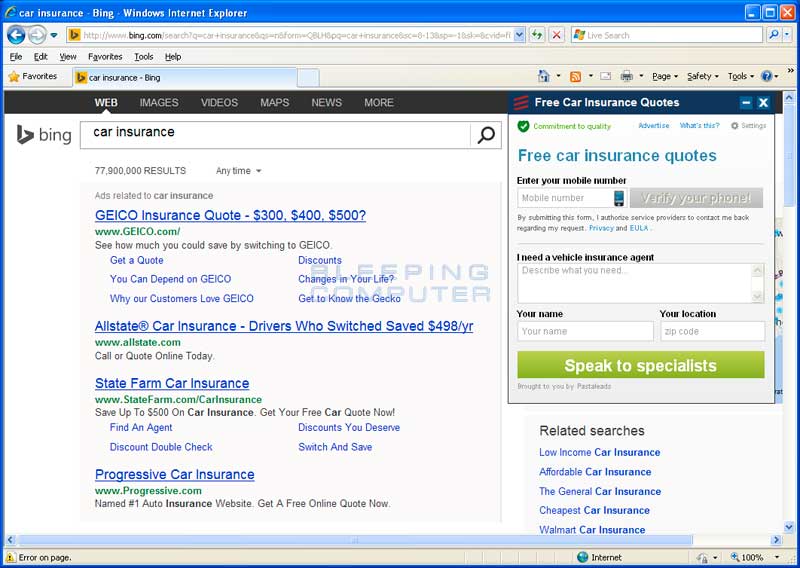The width and height of the screenshot is (800, 568).
Task: Open a new blank tab
Action: (308, 78)
